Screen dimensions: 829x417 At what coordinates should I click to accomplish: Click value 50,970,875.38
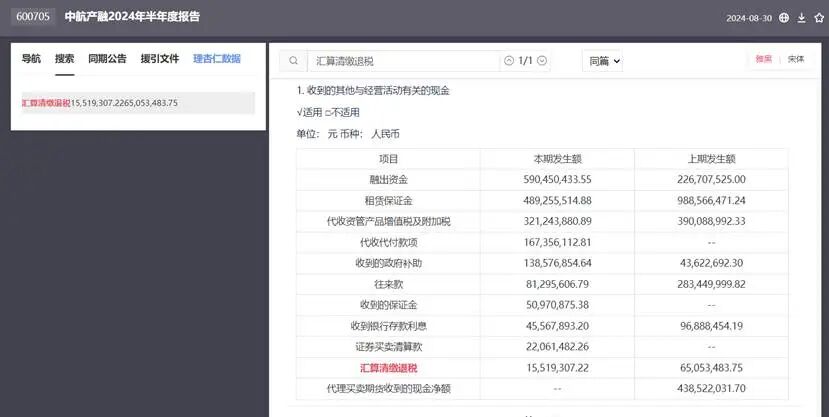pyautogui.click(x=557, y=305)
